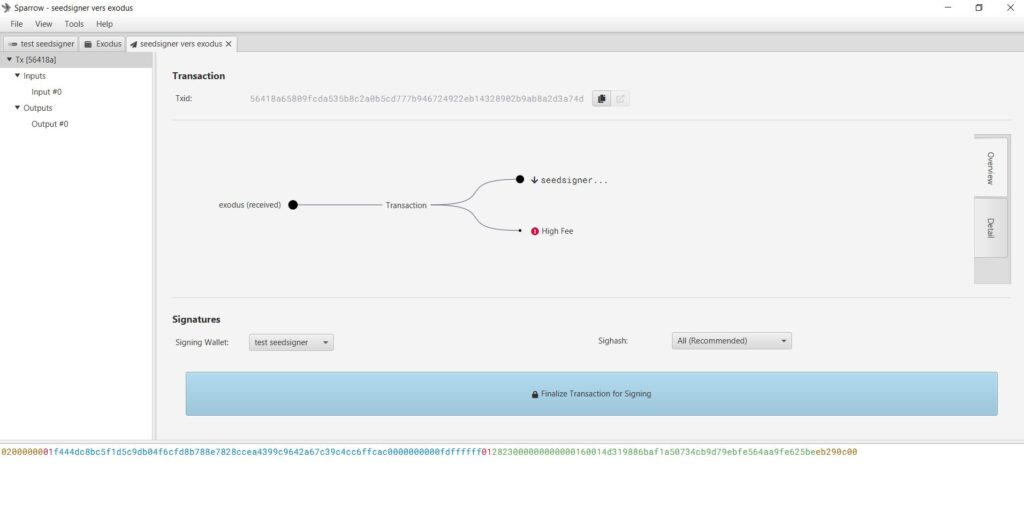Viewport: 1024px width, 527px height.
Task: Select the seedsigner vers exodus tab
Action: (181, 44)
